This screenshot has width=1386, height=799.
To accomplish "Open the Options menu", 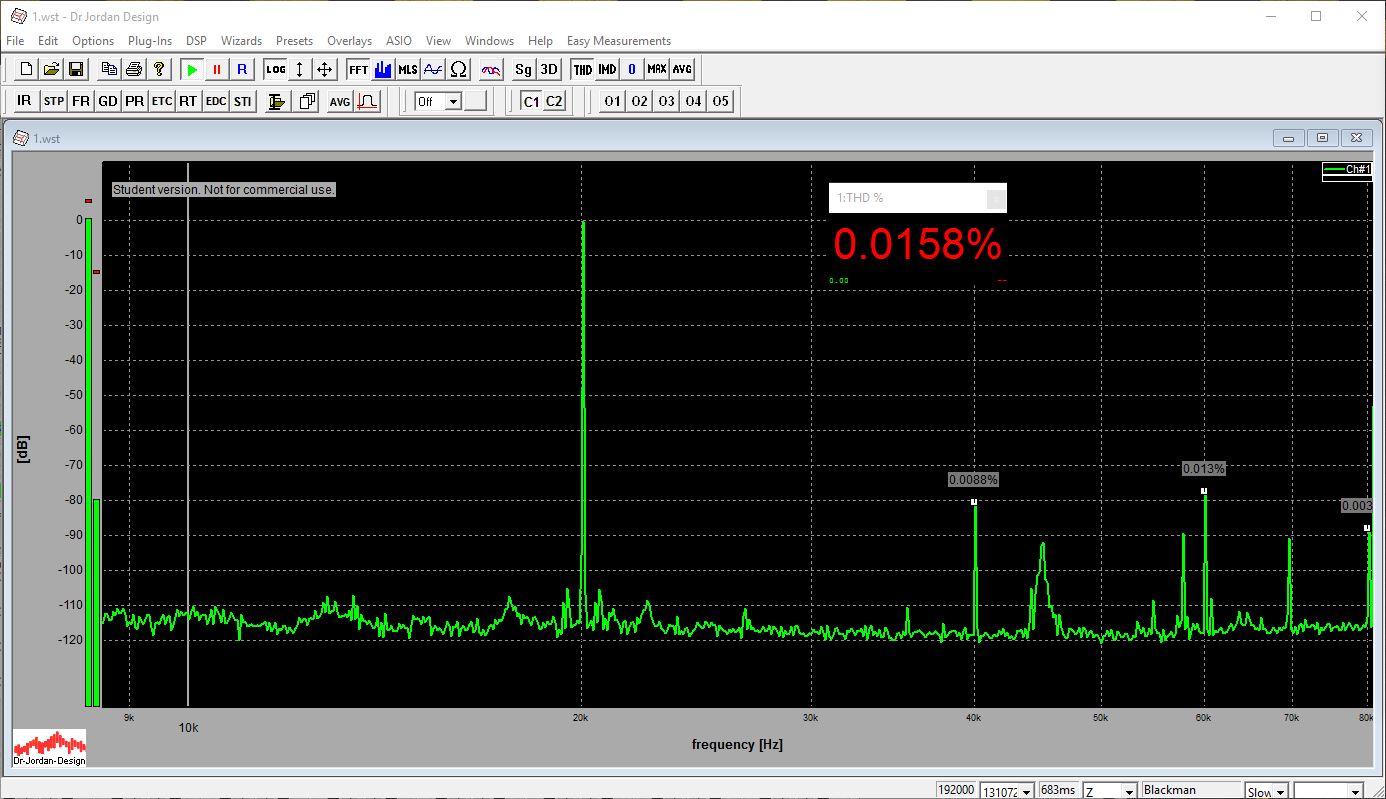I will coord(93,41).
